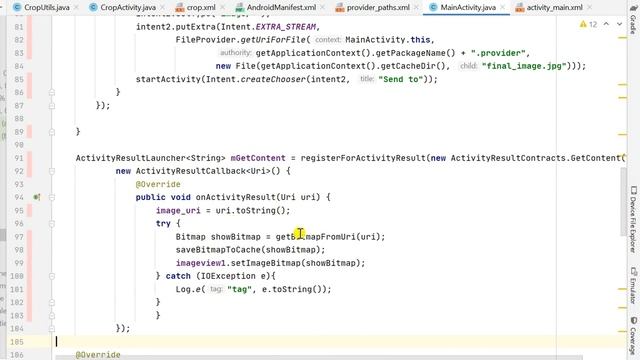Switch to the provider_paths.xml tab
Image resolution: width=640 pixels, height=360 pixels.
click(378, 7)
